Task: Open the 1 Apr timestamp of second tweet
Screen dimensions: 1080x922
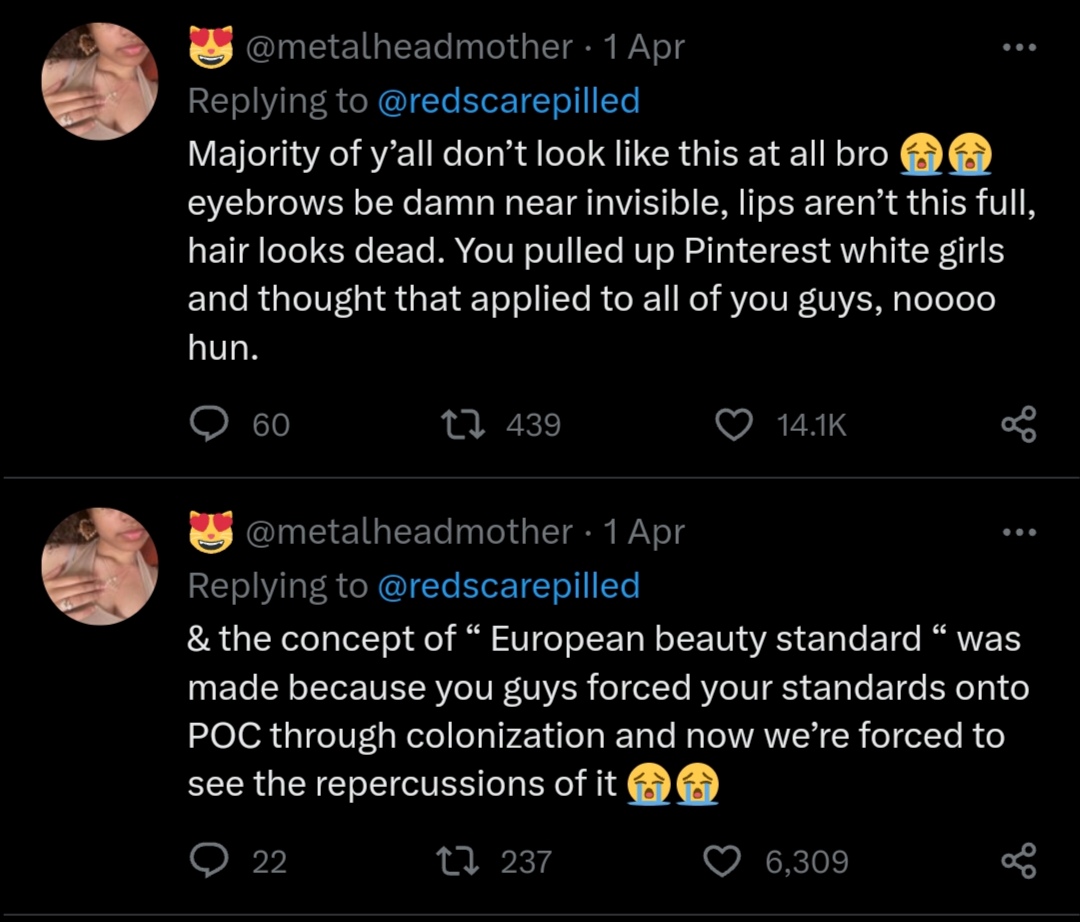Action: click(x=643, y=532)
